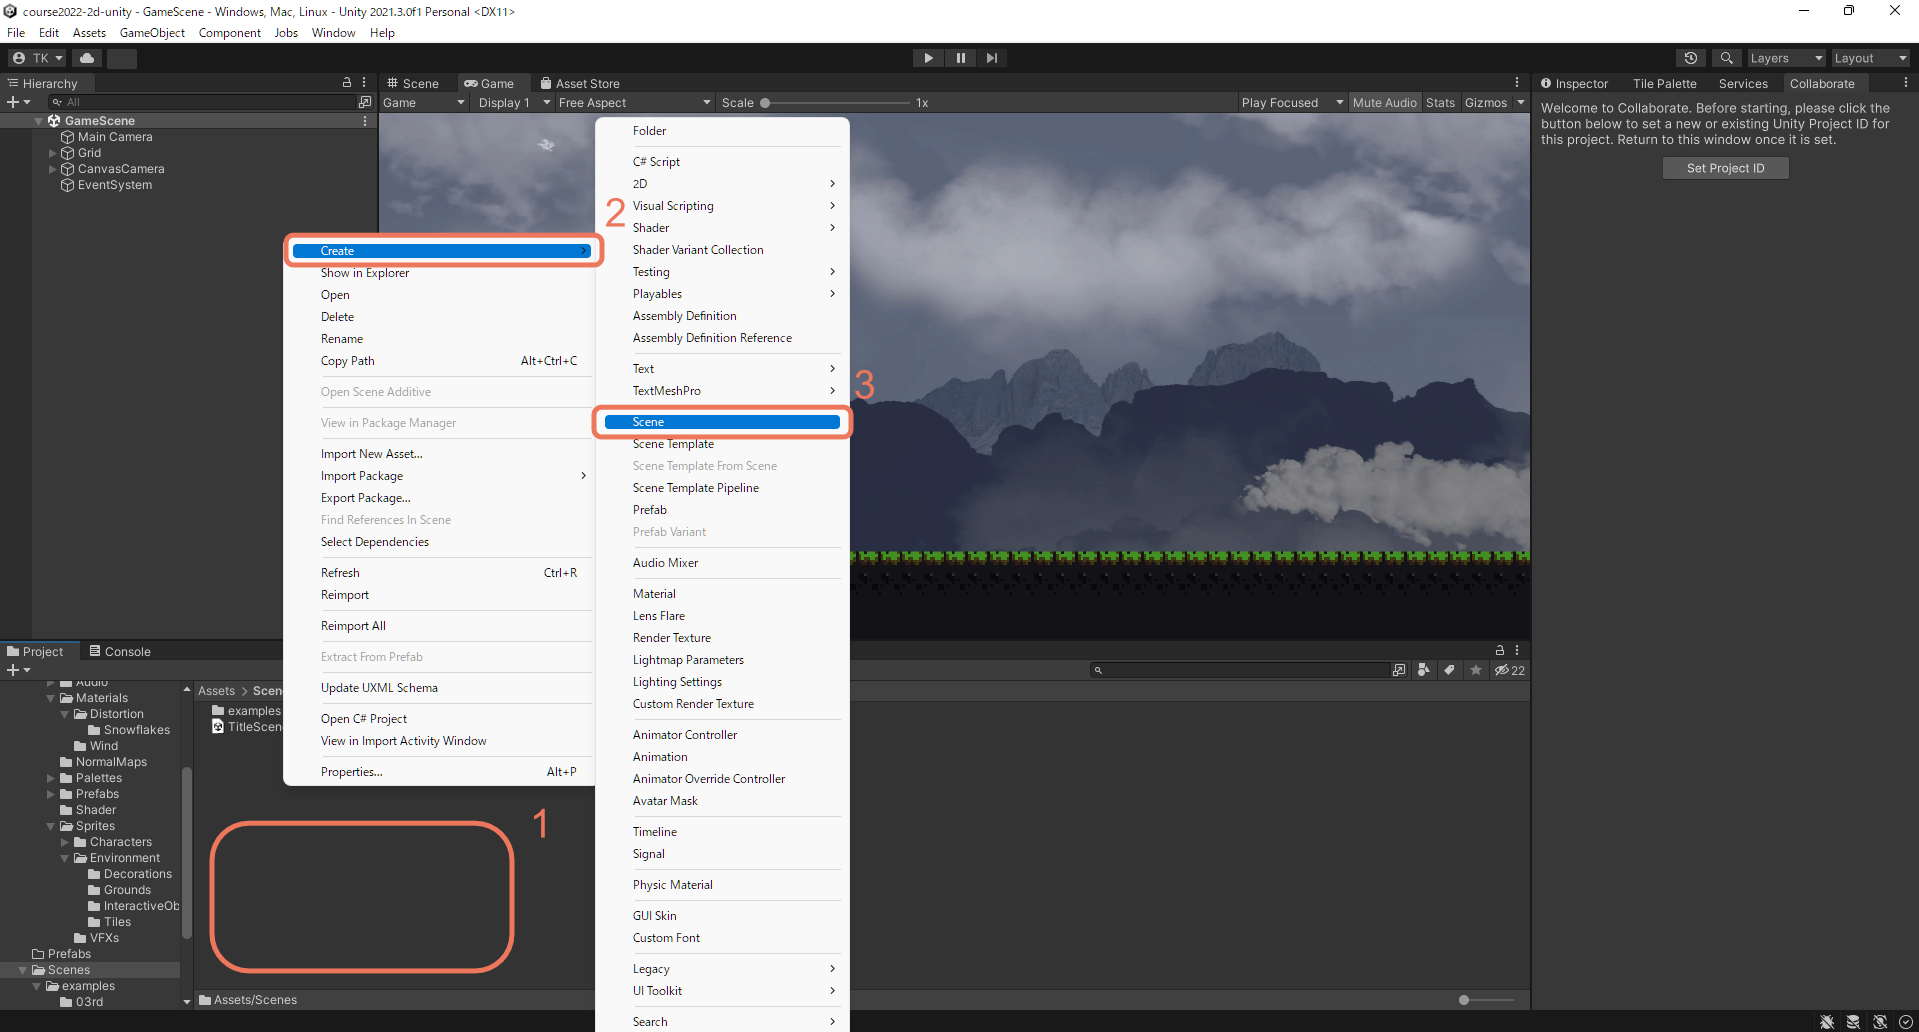This screenshot has height=1032, width=1919.
Task: Toggle hidden packages visibility showing 22
Action: point(1510,670)
